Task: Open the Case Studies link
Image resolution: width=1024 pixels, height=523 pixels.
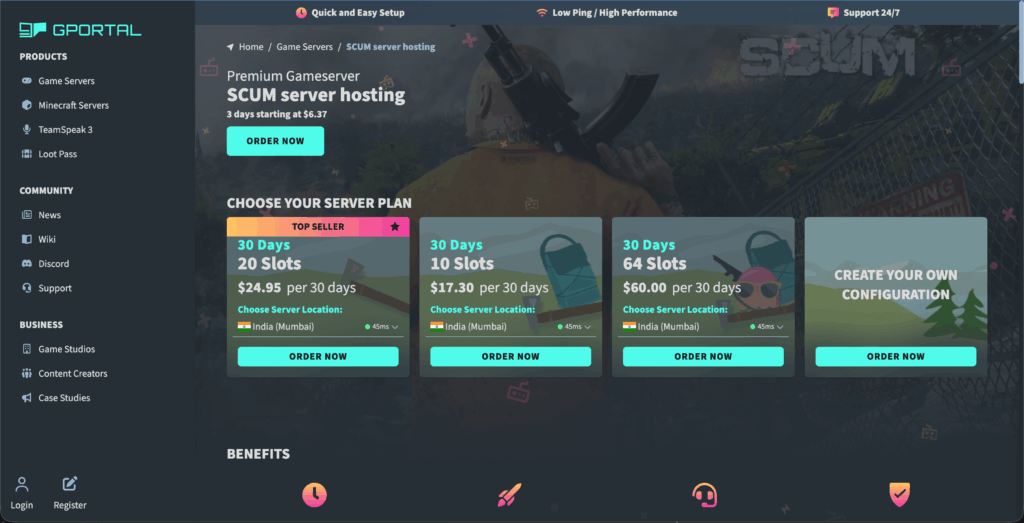Action: pyautogui.click(x=65, y=398)
